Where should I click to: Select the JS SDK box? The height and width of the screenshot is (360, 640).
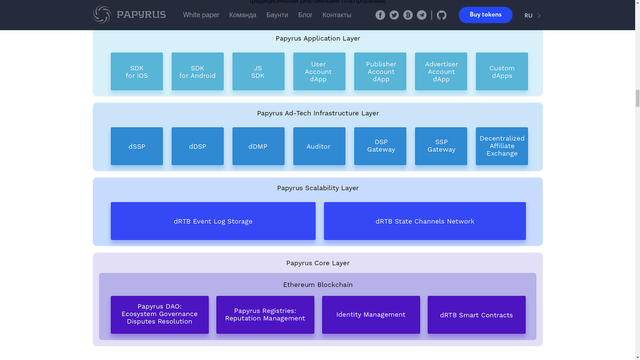tap(258, 71)
